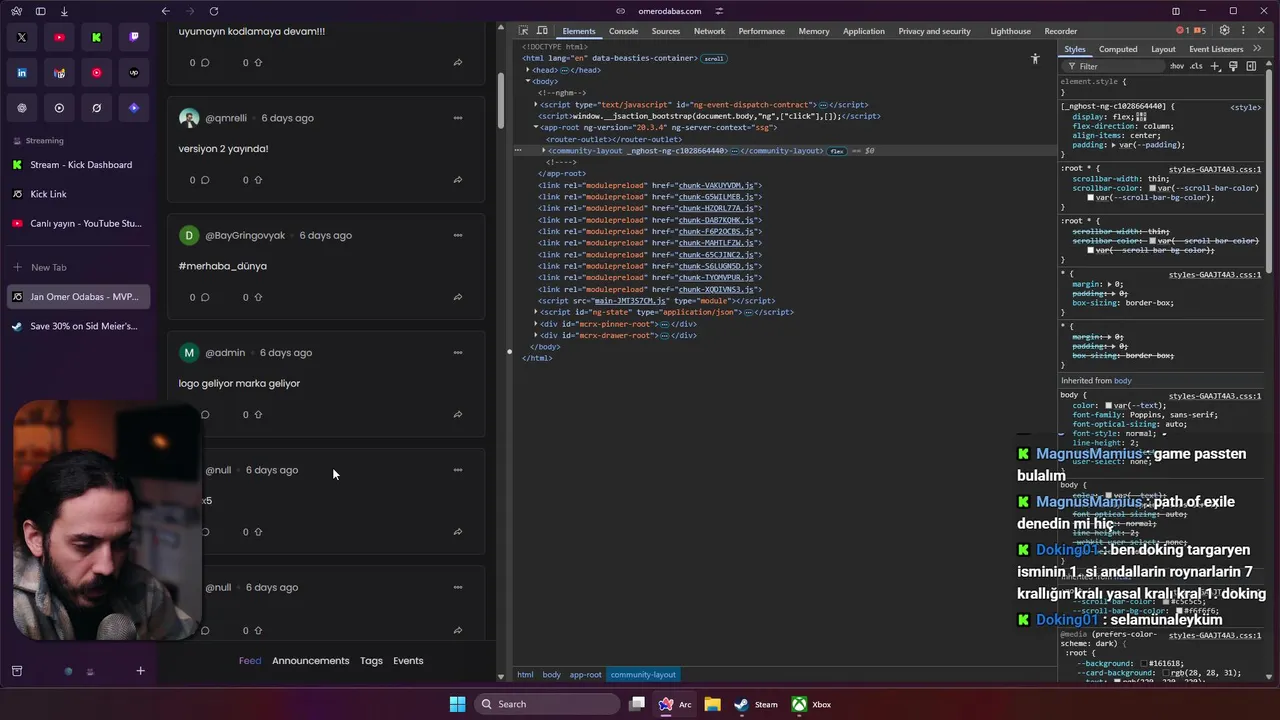
Task: Open the Announcements page link
Action: click(x=311, y=661)
